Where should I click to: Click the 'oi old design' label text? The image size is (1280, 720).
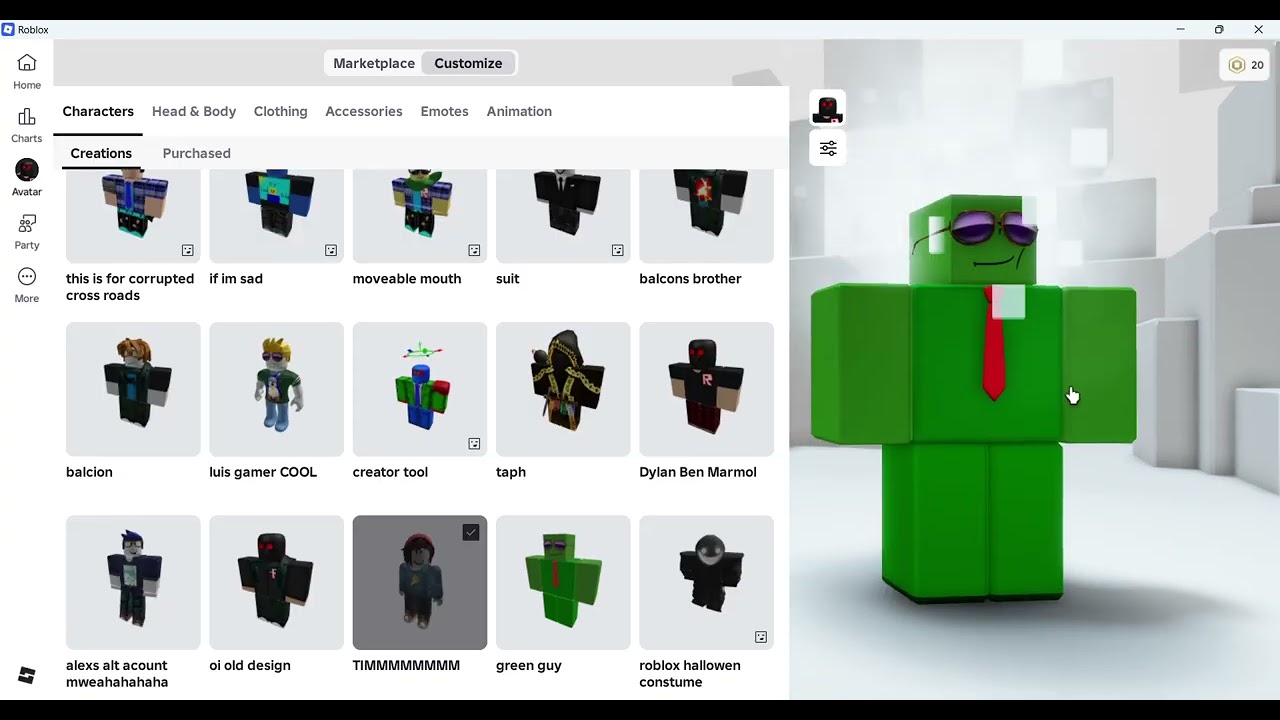(x=250, y=666)
